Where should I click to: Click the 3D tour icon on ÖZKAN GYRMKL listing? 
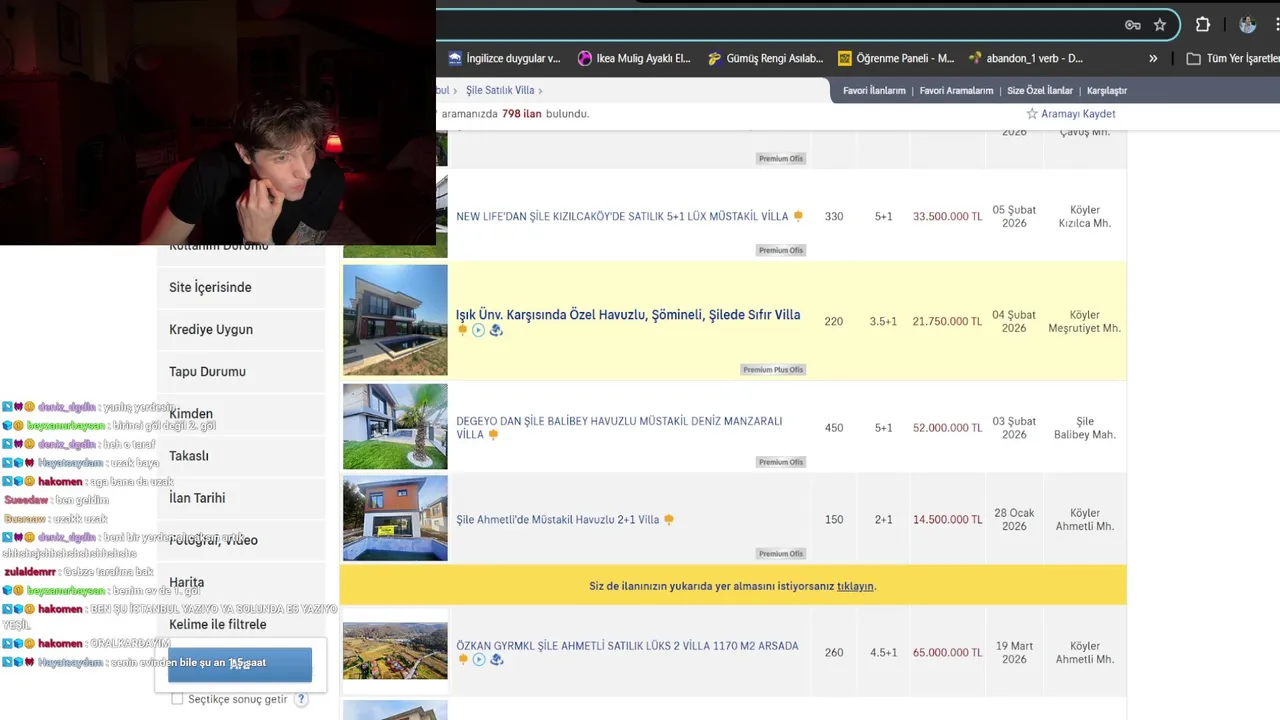pyautogui.click(x=496, y=659)
